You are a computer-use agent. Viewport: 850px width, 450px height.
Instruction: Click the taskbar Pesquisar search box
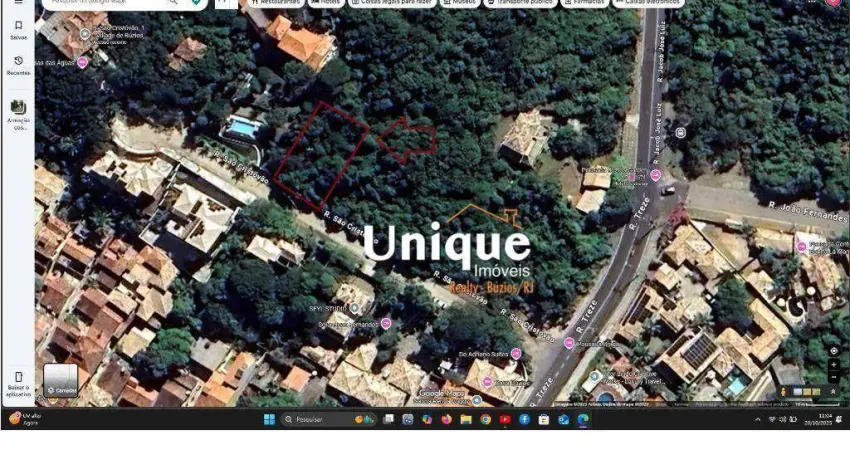coord(329,419)
